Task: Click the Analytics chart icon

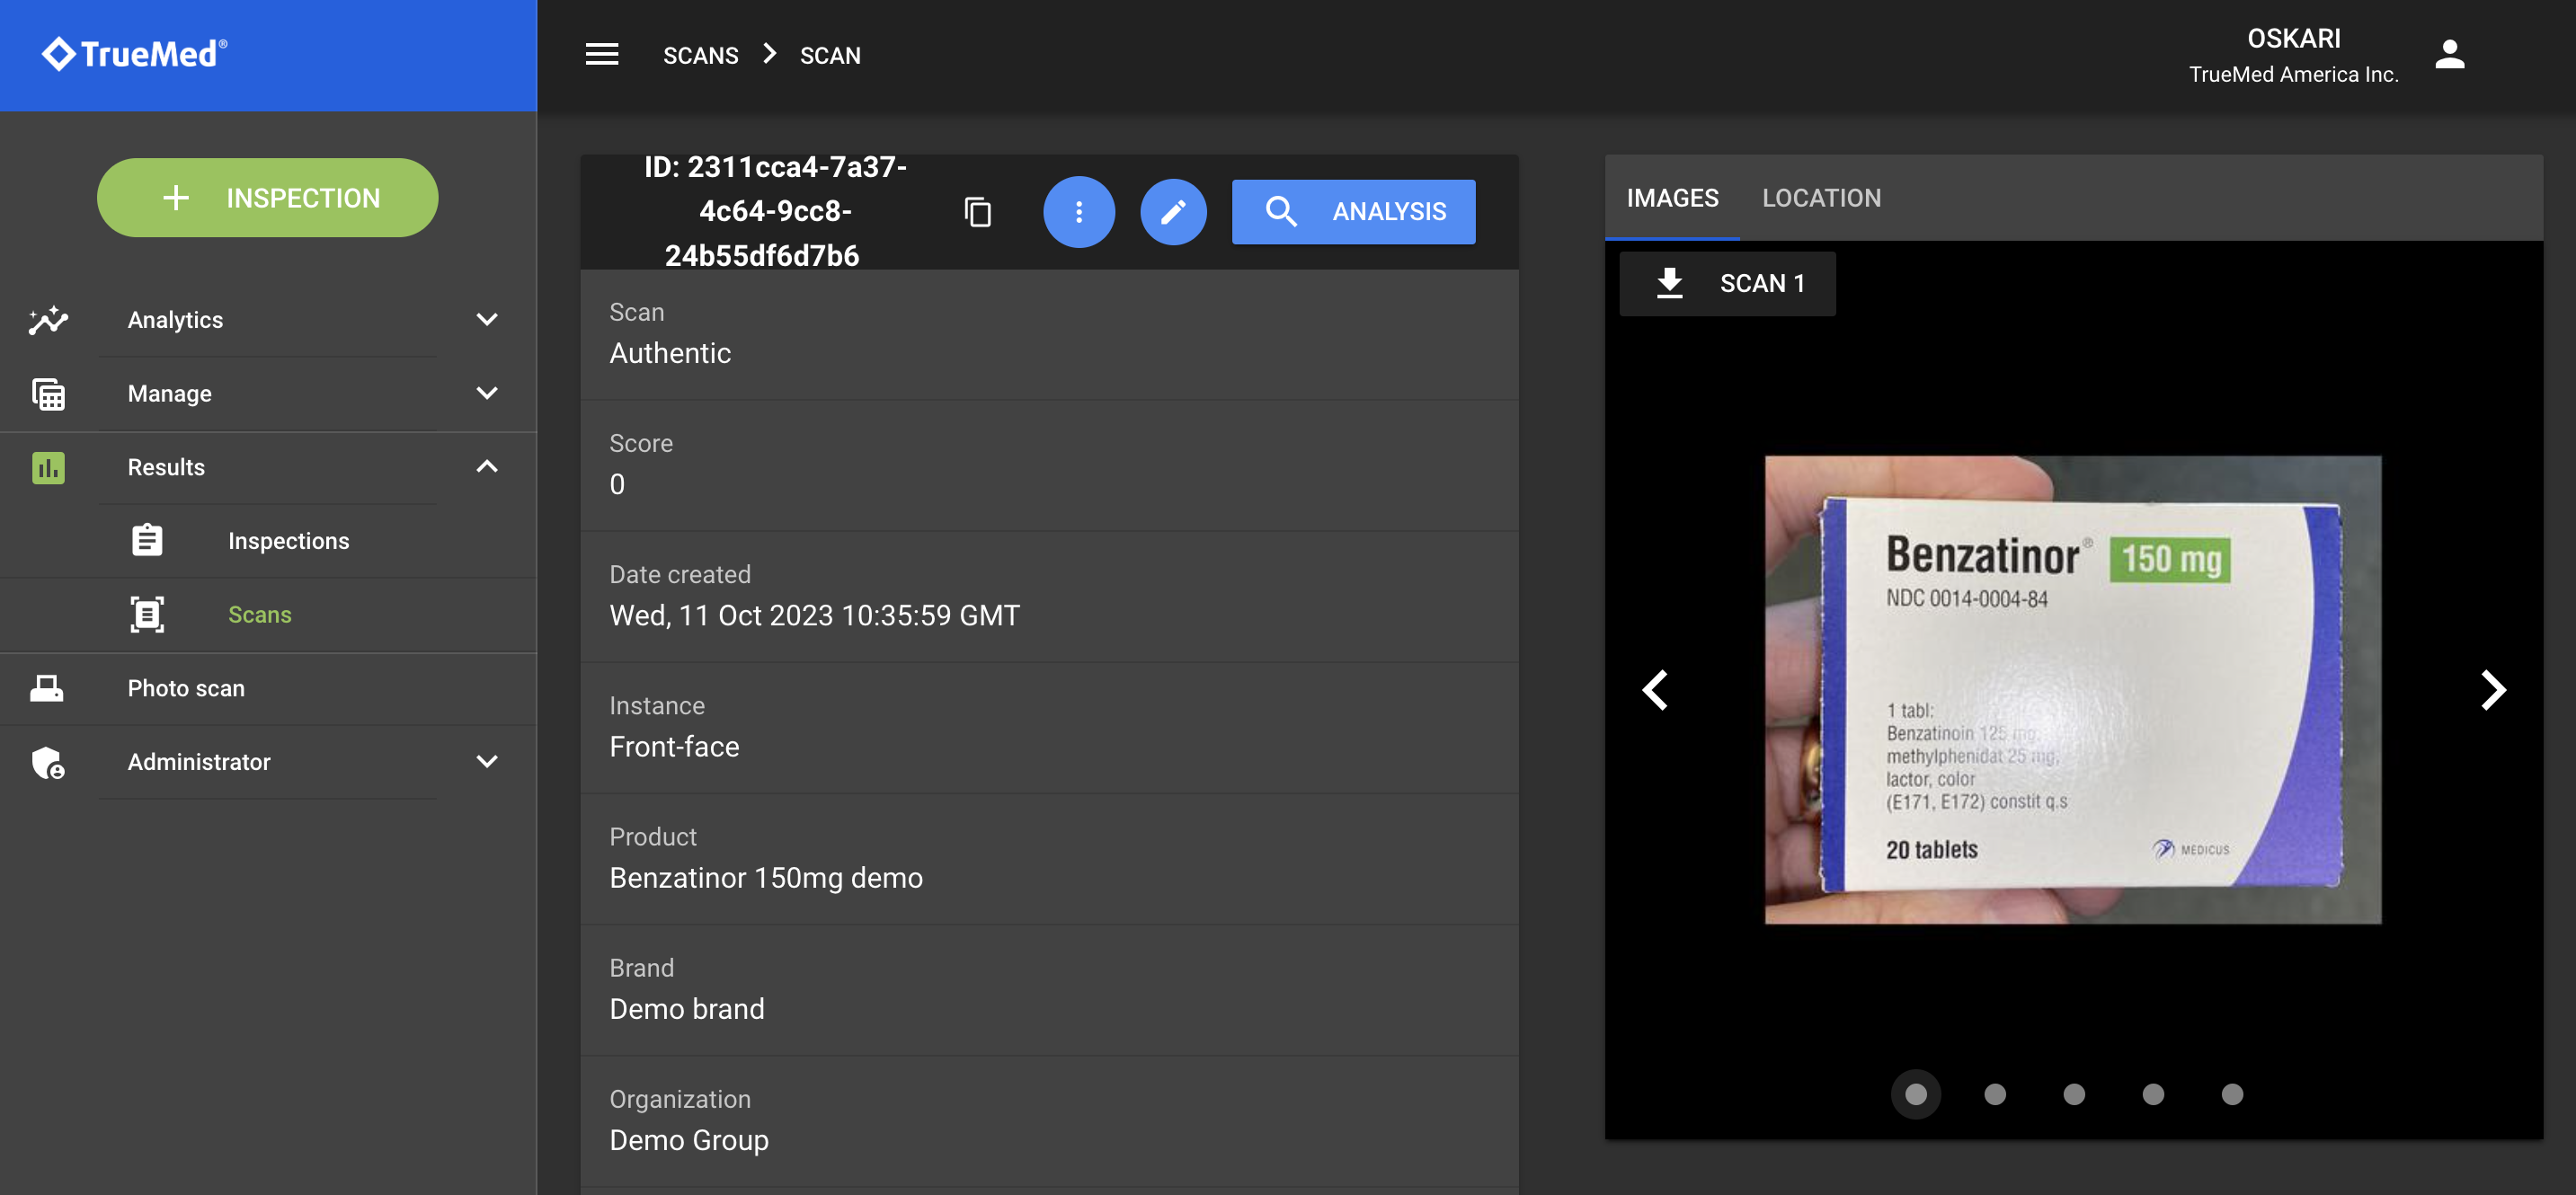Action: pos(48,320)
